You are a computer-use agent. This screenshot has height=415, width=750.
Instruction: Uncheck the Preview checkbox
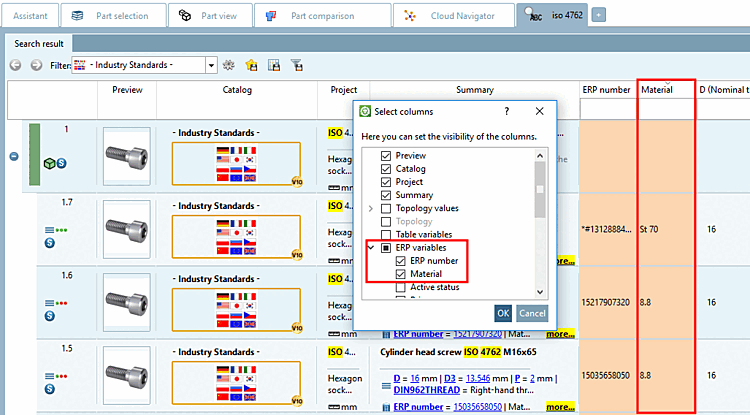coord(386,156)
